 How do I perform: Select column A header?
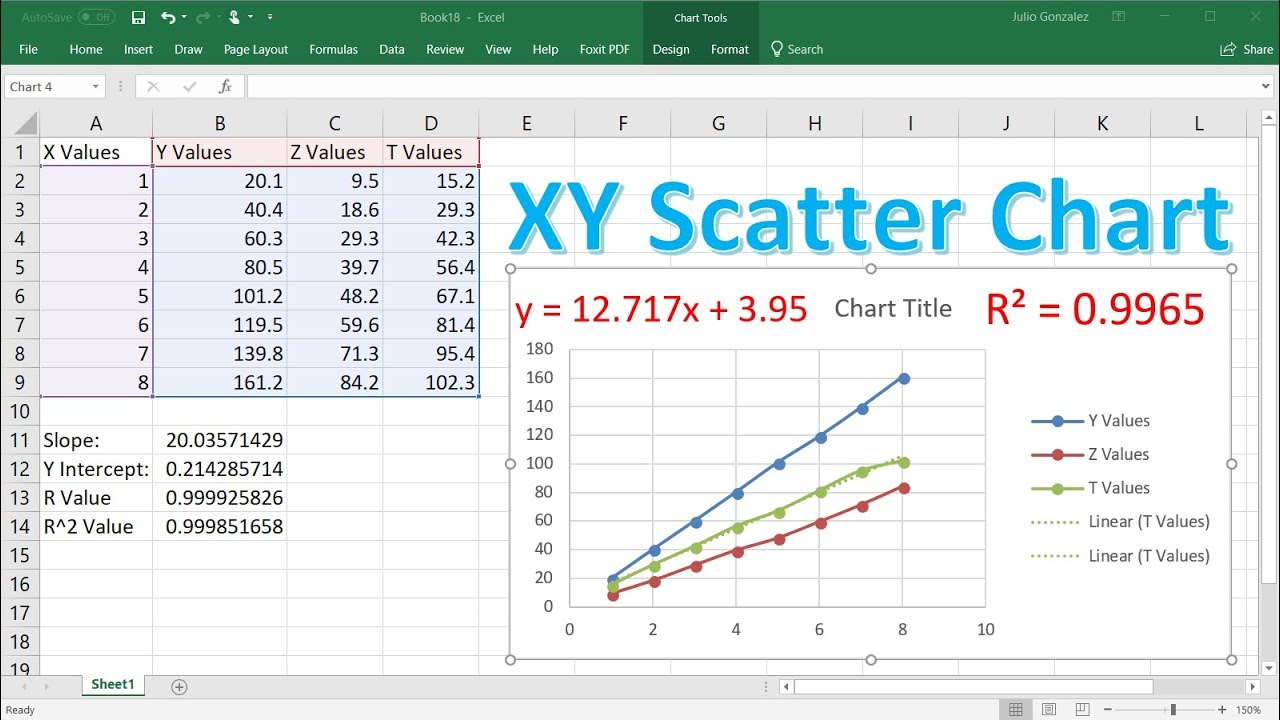tap(96, 123)
